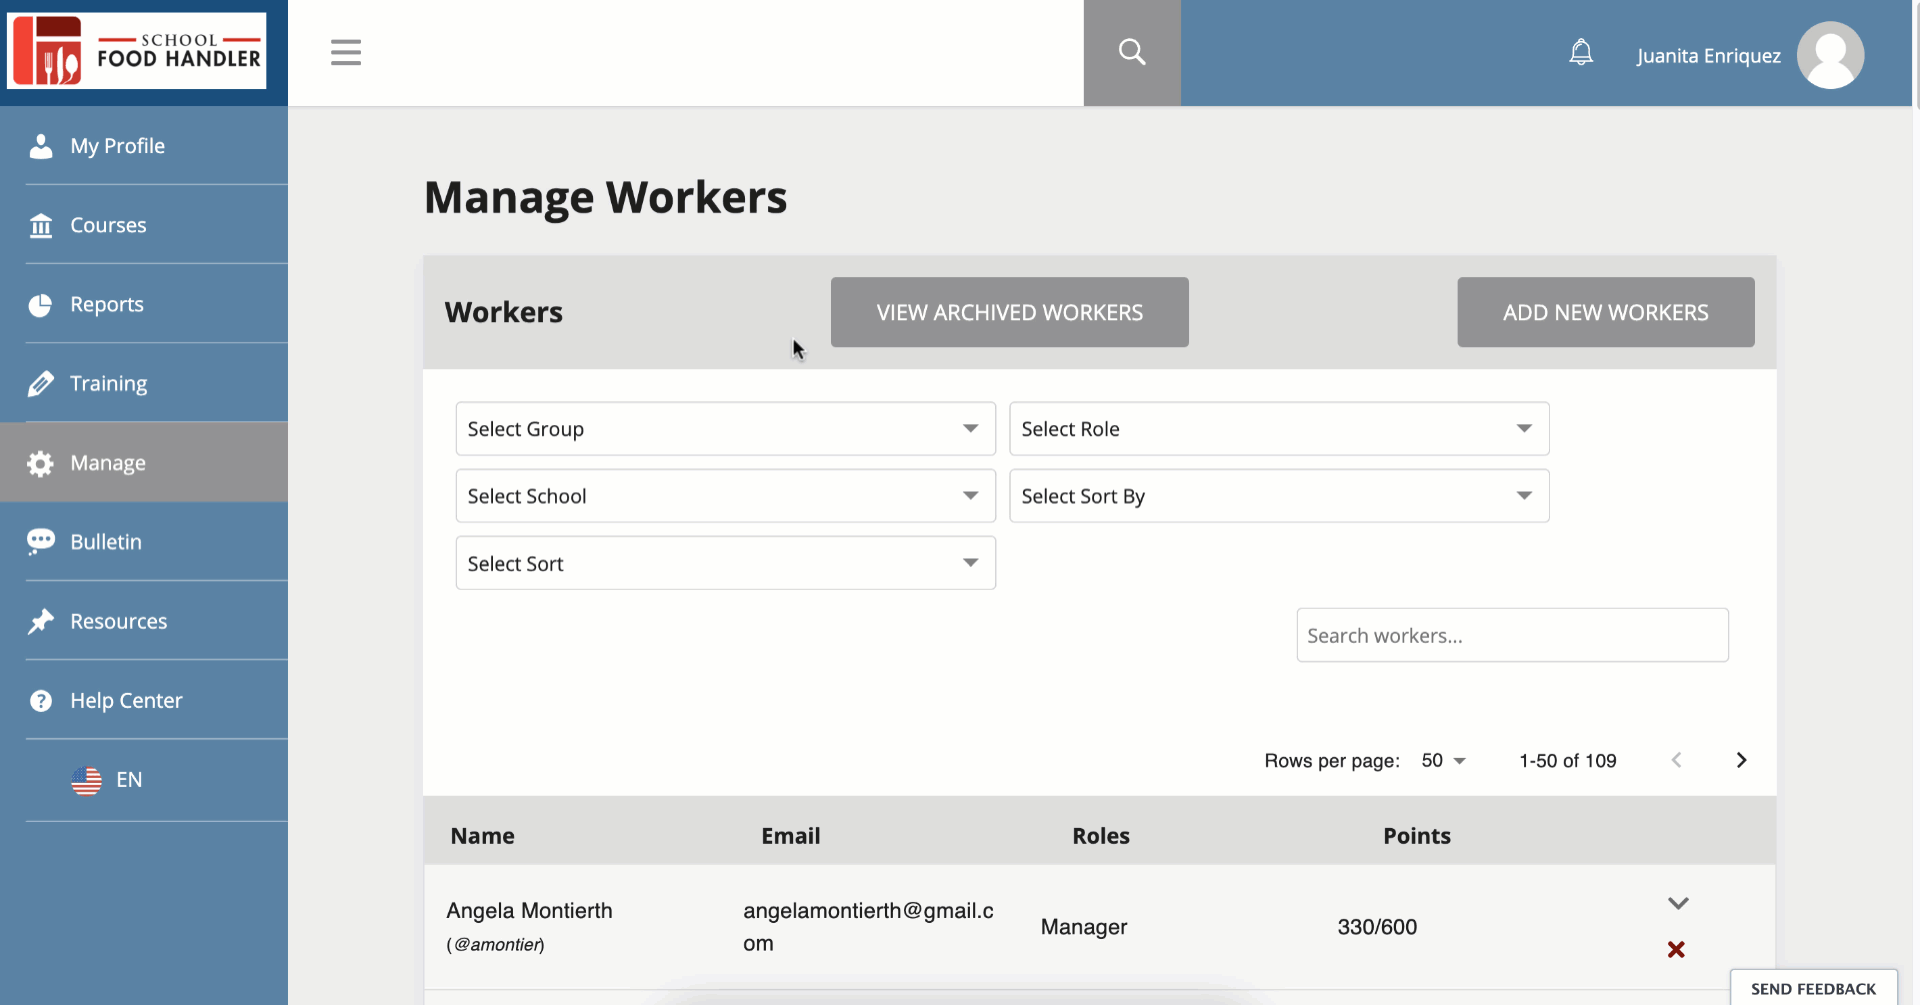Click the Reports pie chart icon
Image resolution: width=1920 pixels, height=1005 pixels.
[x=41, y=305]
